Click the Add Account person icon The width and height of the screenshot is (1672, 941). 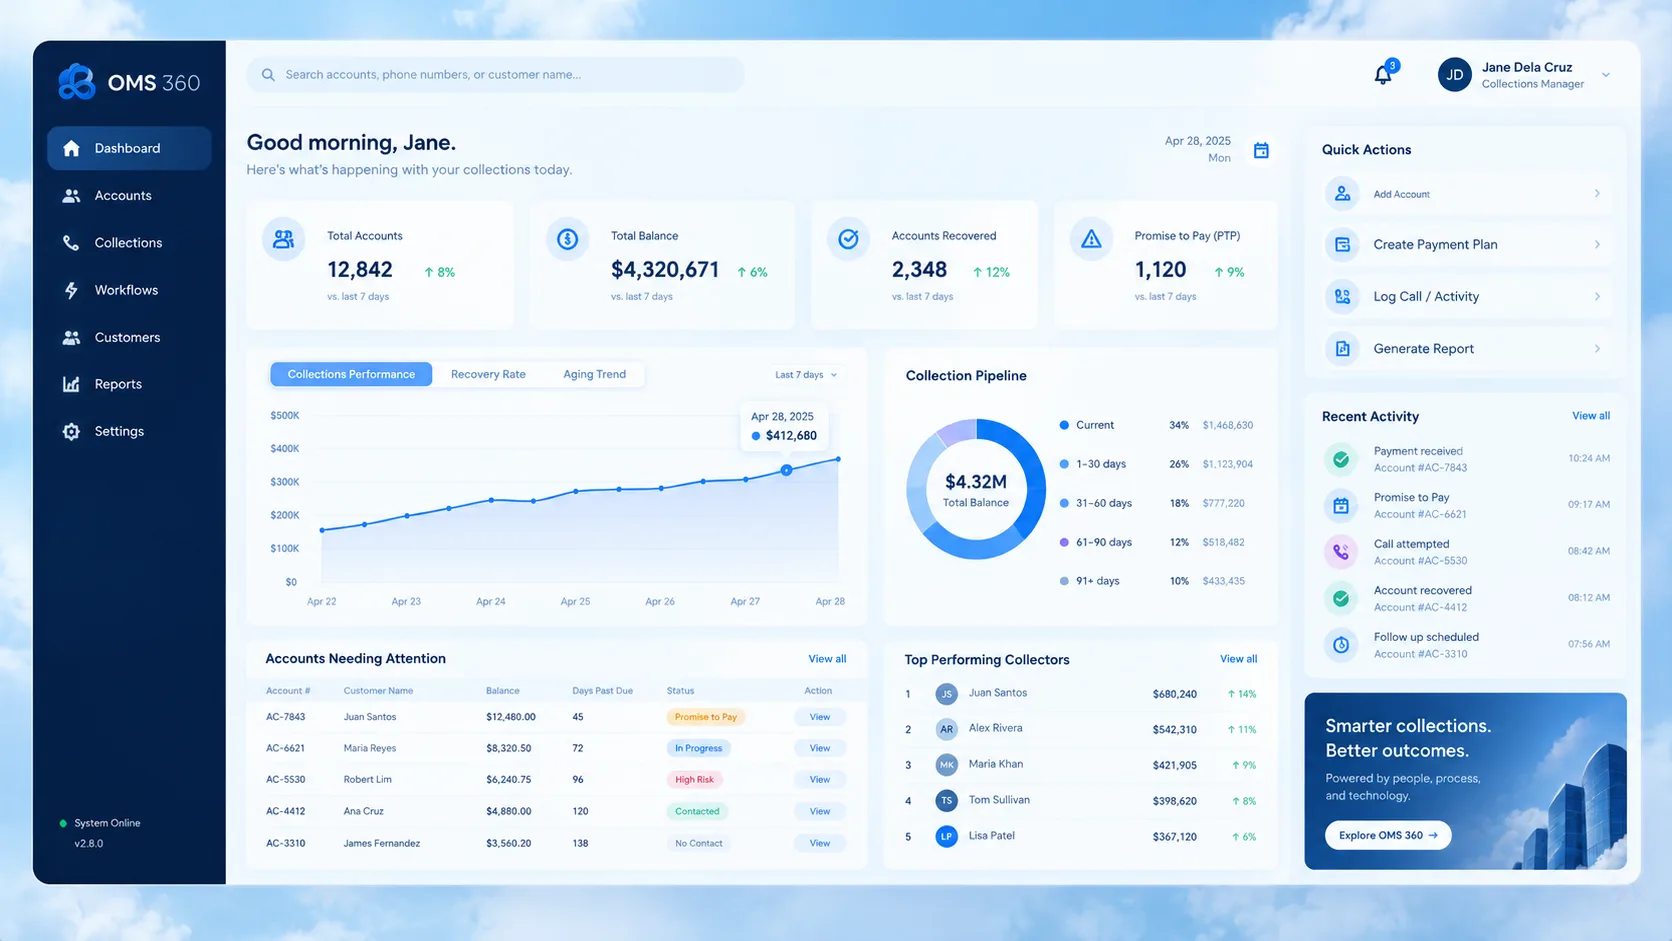(1342, 193)
